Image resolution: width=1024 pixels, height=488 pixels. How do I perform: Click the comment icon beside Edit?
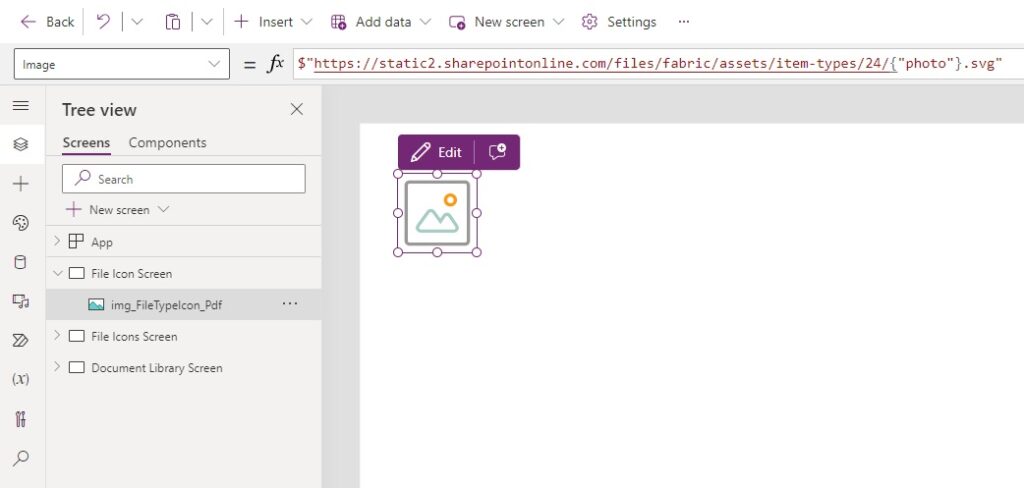point(497,152)
